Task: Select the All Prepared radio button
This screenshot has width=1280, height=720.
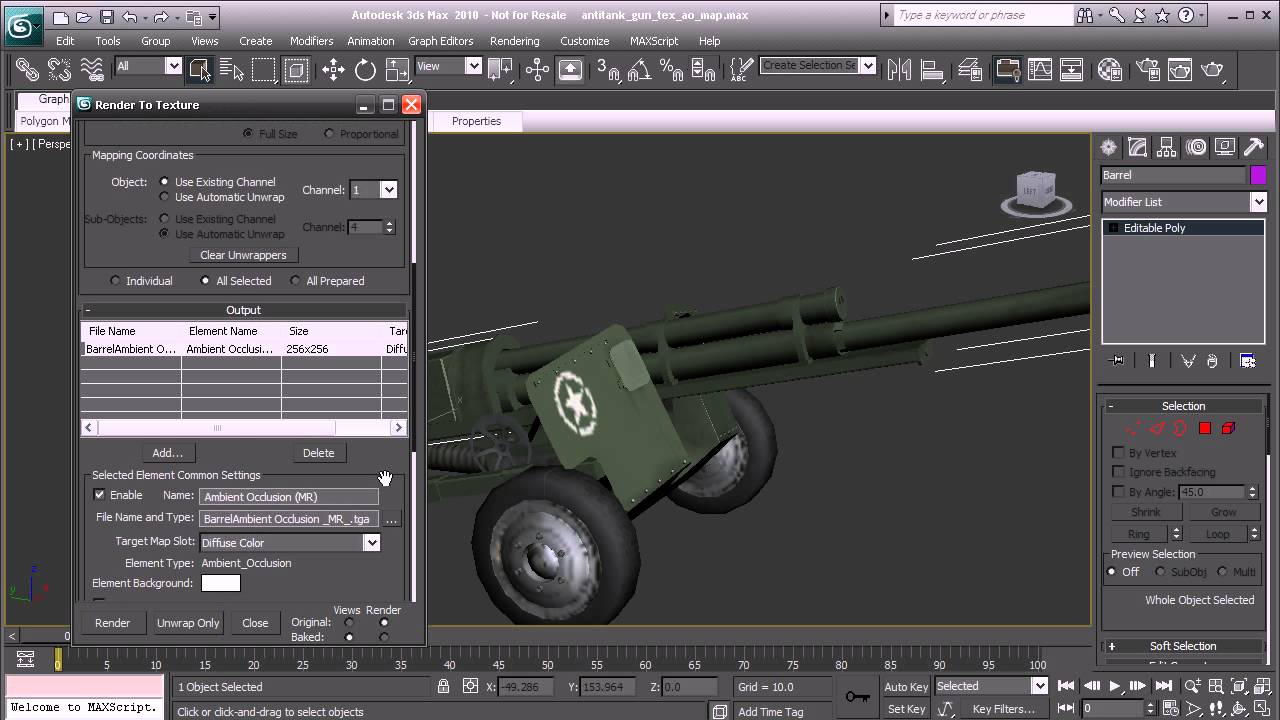Action: (295, 281)
